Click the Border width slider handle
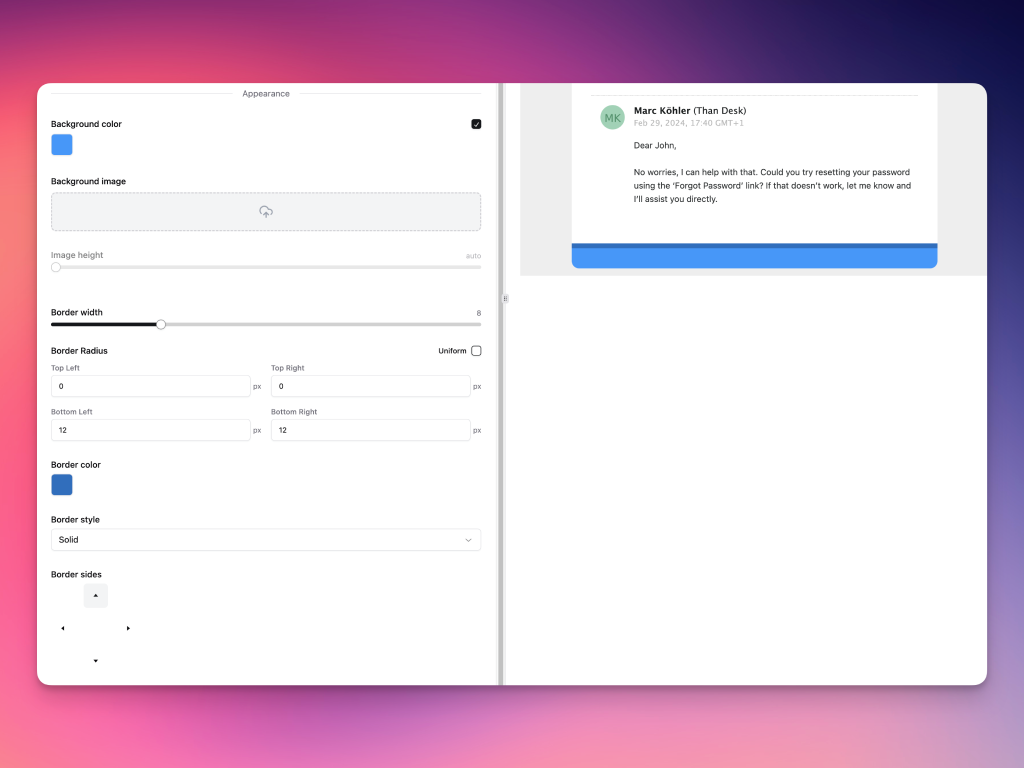The width and height of the screenshot is (1024, 768). click(161, 324)
